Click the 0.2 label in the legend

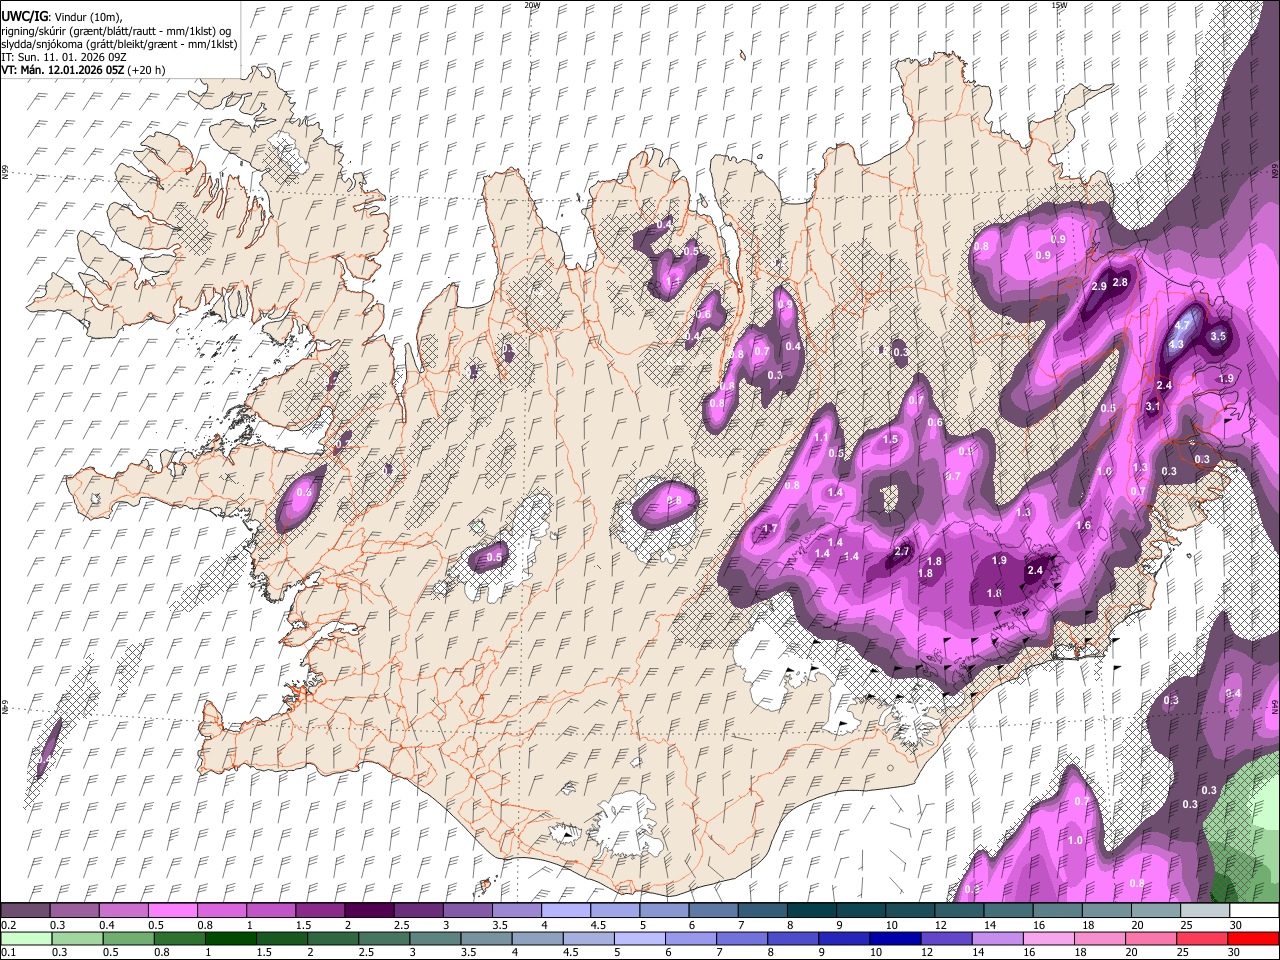click(x=9, y=925)
